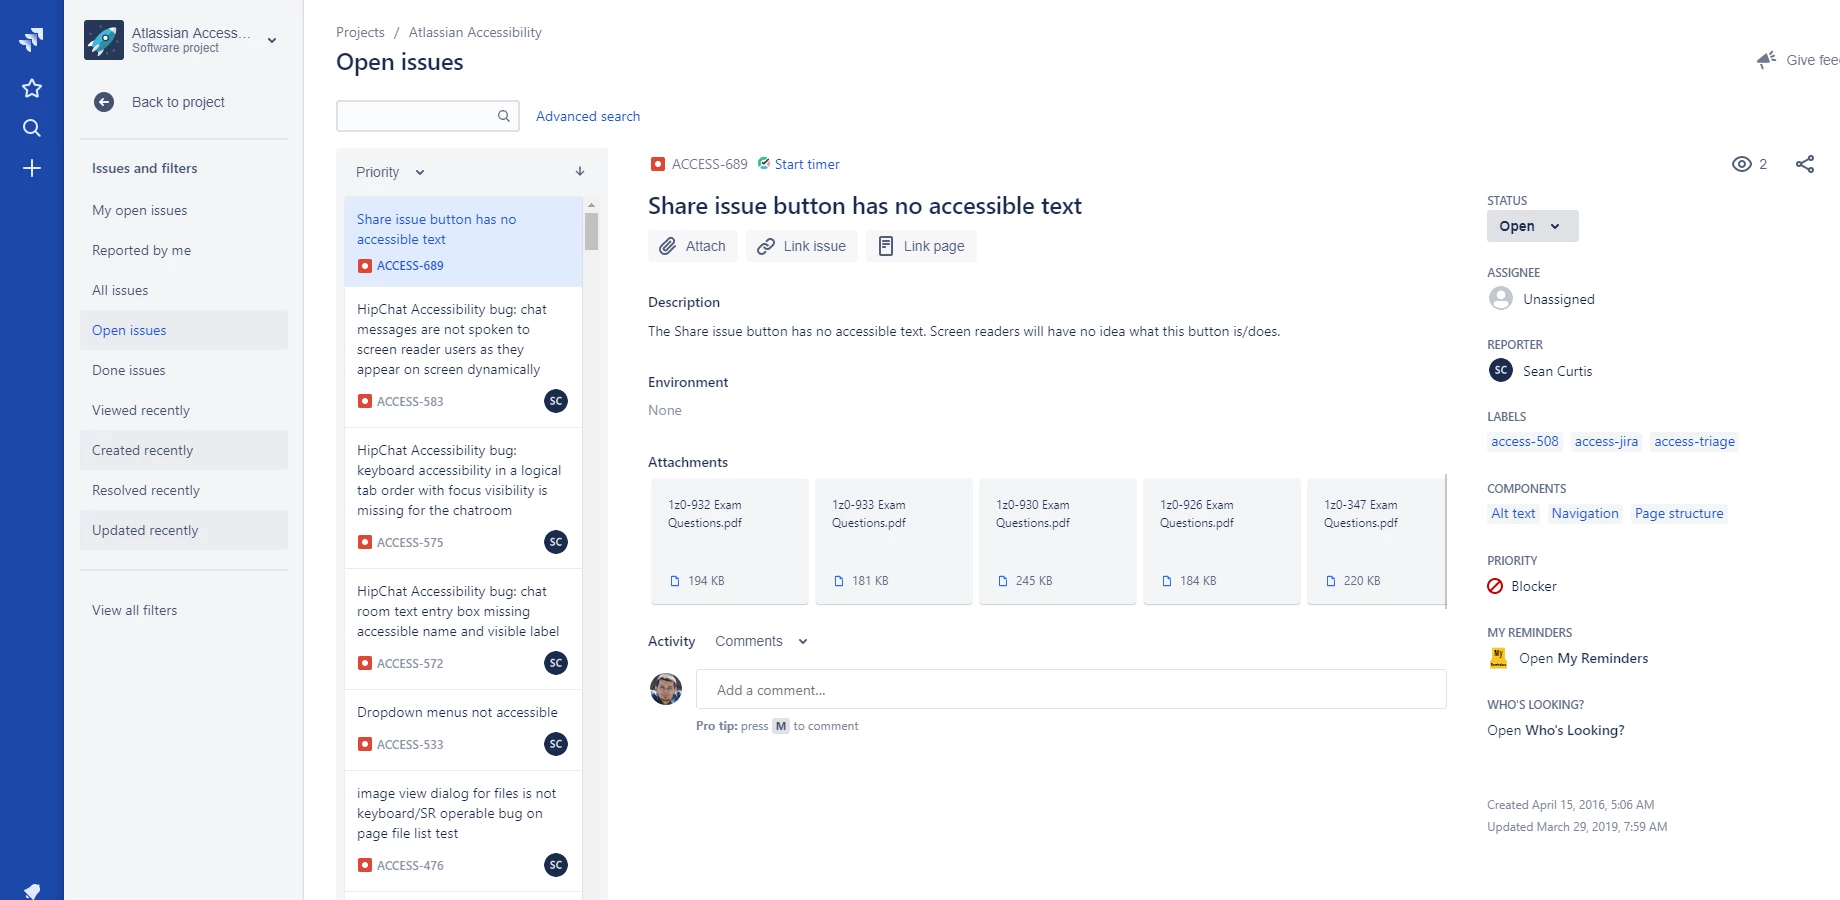The image size is (1840, 900).
Task: Toggle watching via the eye icon
Action: pos(1742,164)
